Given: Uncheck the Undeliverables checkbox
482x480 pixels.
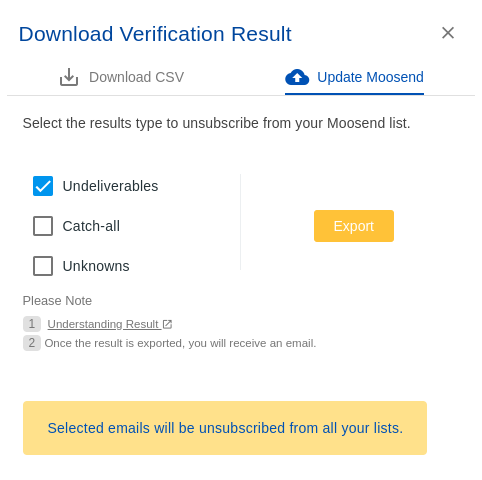Looking at the screenshot, I should click(43, 186).
